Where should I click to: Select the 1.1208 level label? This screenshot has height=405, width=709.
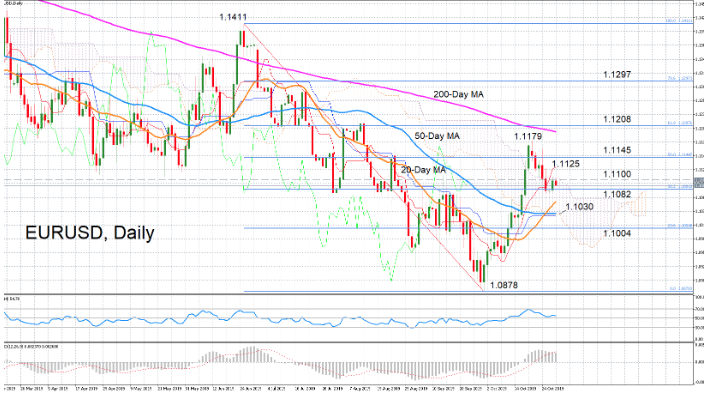coord(617,119)
